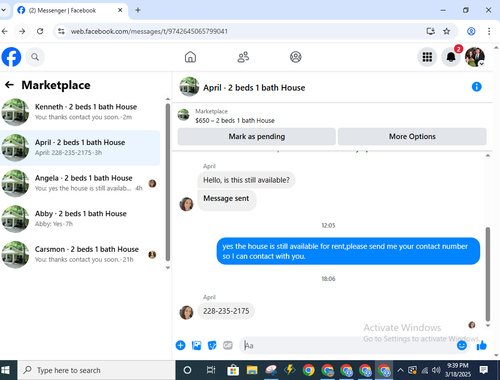The image size is (500, 380).
Task: Click the chat messages scrollbar thumb
Action: point(488,274)
